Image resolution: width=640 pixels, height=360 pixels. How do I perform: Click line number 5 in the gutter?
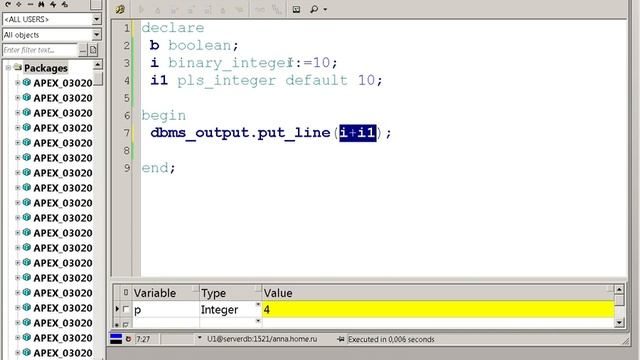127,98
